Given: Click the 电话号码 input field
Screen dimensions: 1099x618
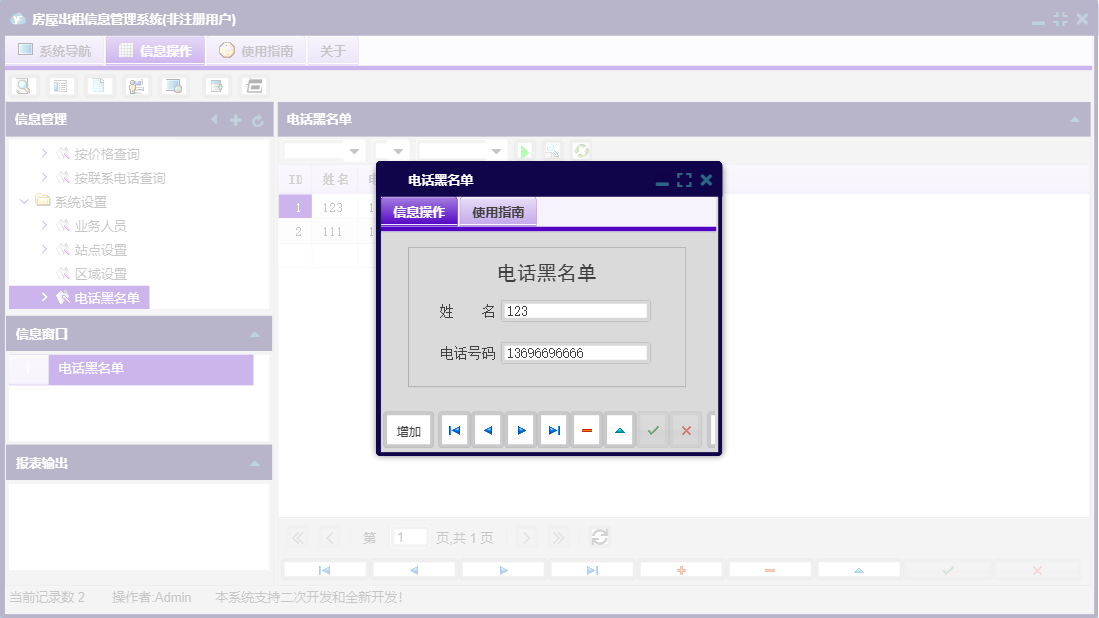Looking at the screenshot, I should (x=575, y=352).
